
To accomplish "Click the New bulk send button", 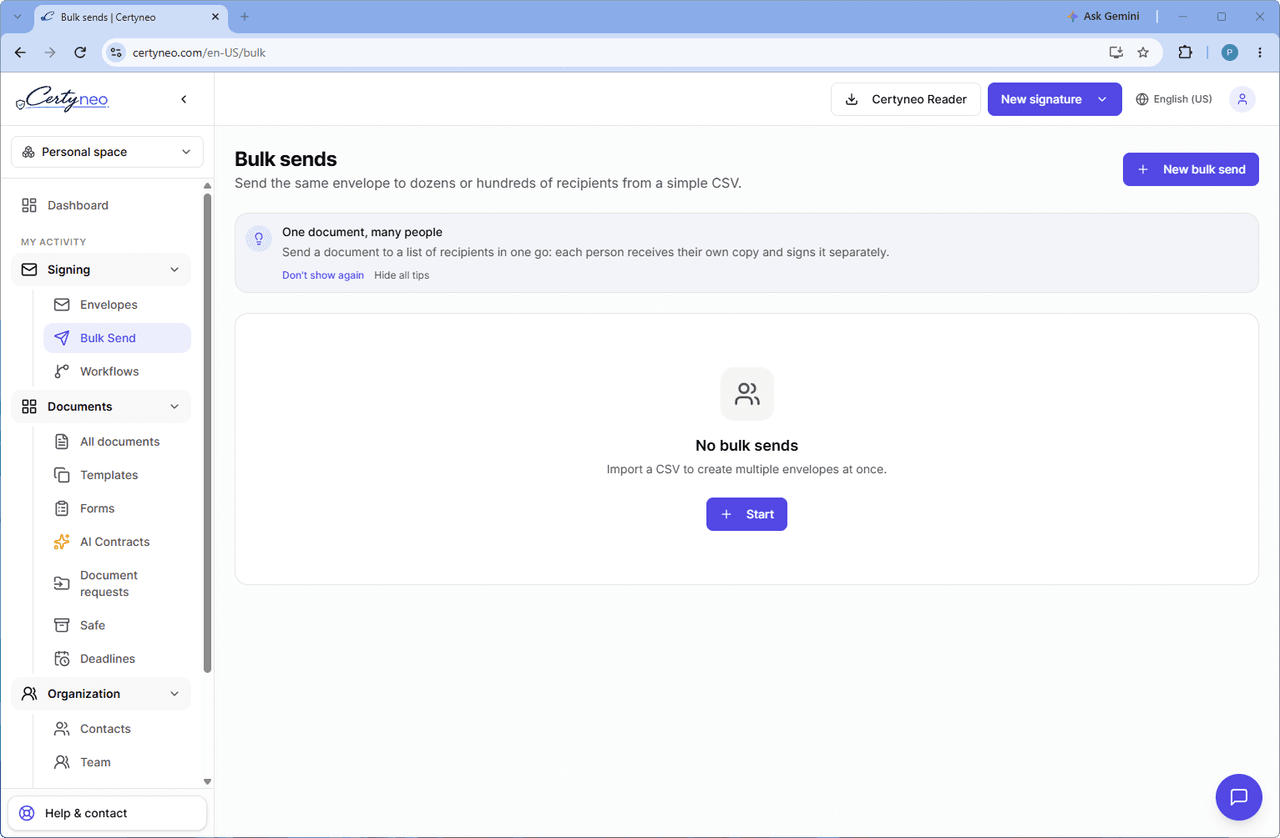I will [x=1191, y=169].
